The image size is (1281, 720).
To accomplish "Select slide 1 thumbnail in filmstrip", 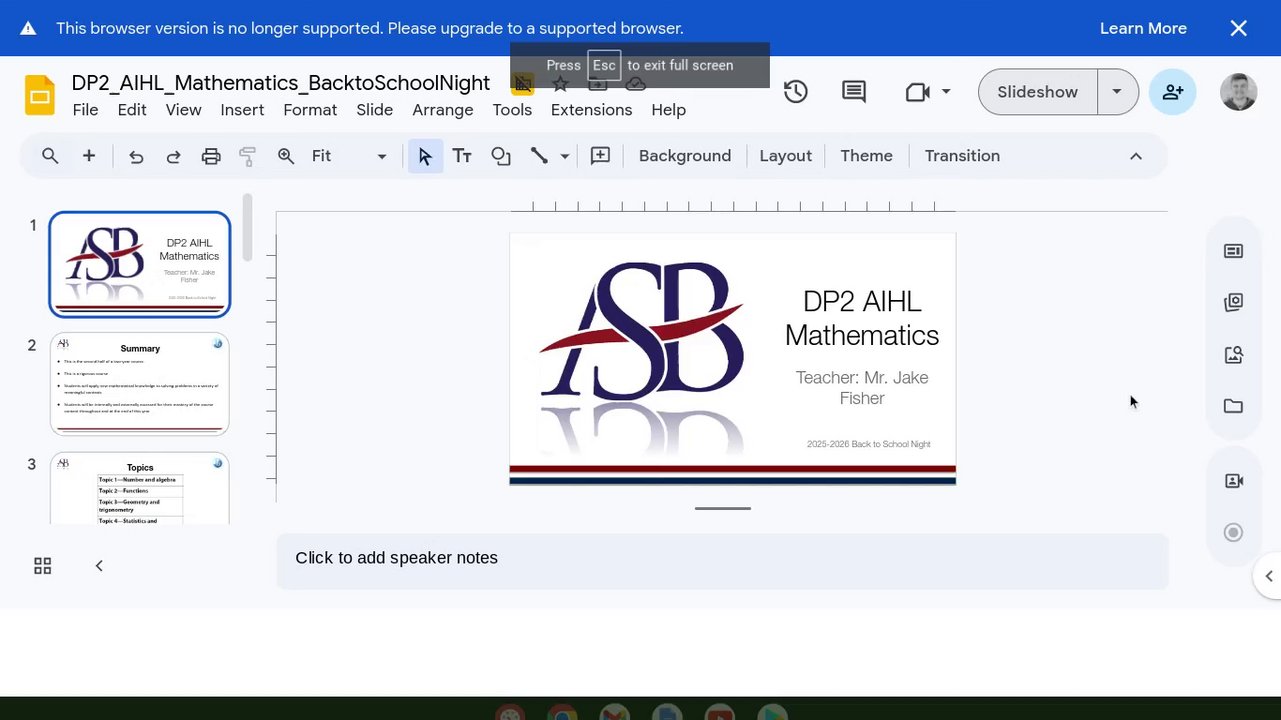I will point(140,264).
